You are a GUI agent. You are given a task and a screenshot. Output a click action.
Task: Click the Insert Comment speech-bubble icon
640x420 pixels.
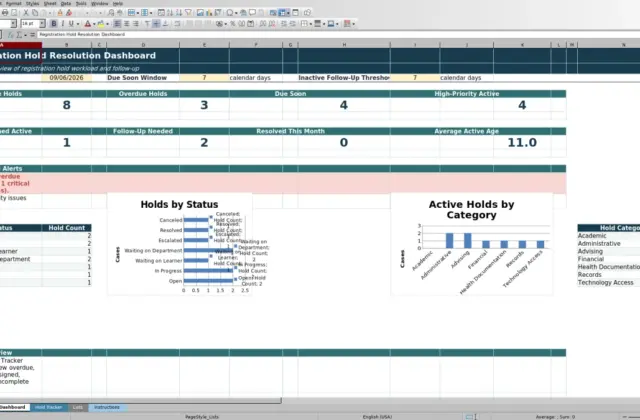pos(252,13)
